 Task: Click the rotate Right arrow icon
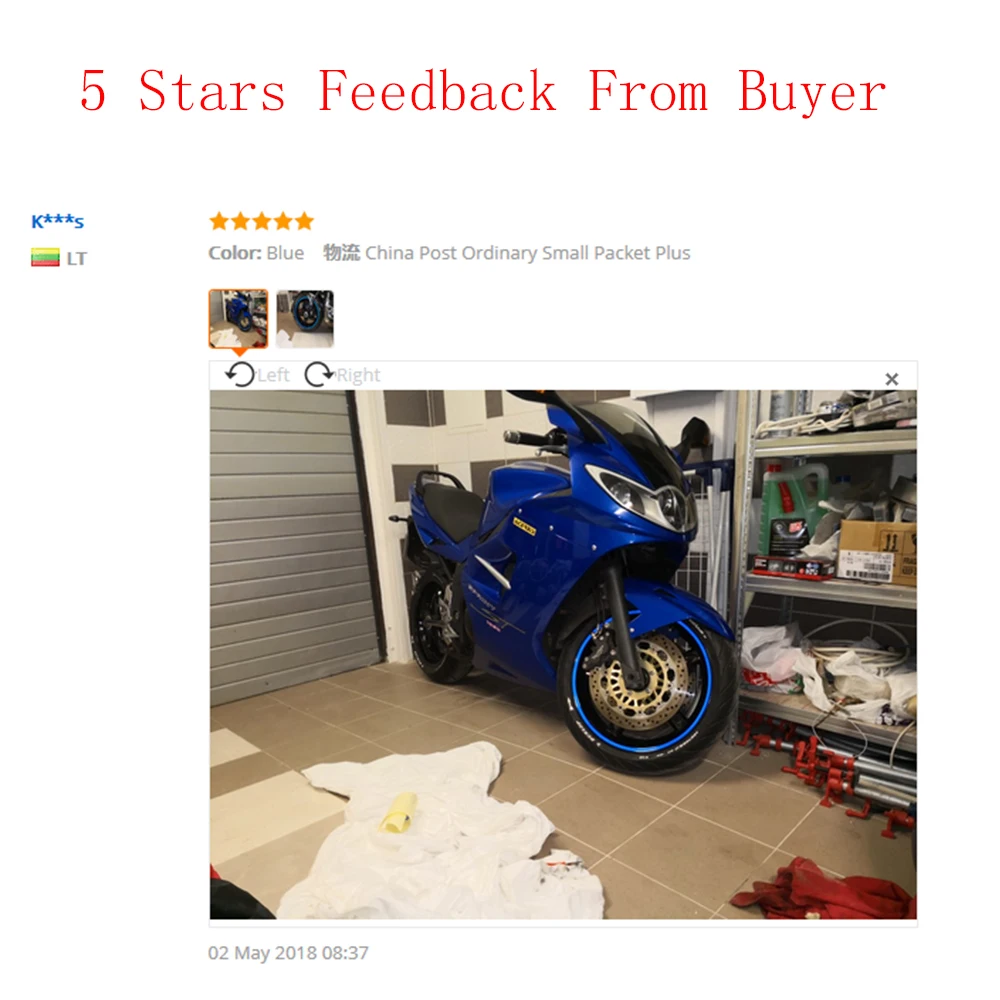[x=319, y=374]
